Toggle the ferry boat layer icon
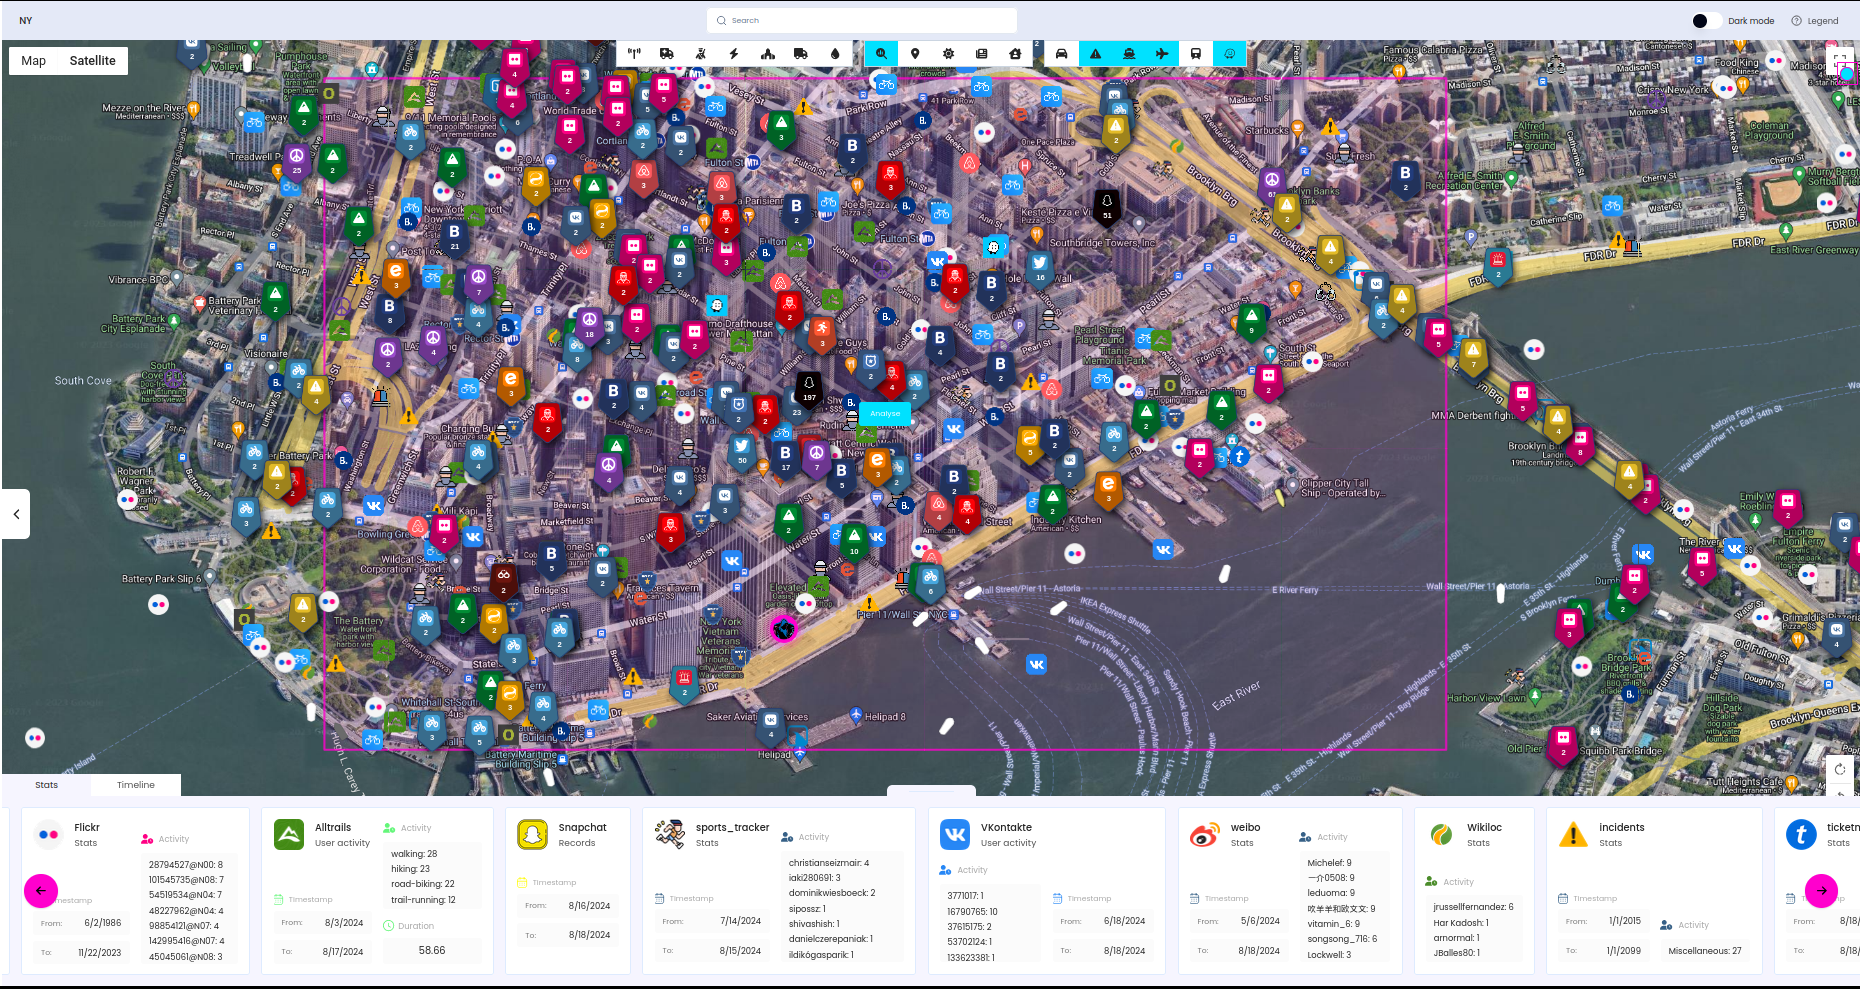The image size is (1860, 989). coord(1129,54)
